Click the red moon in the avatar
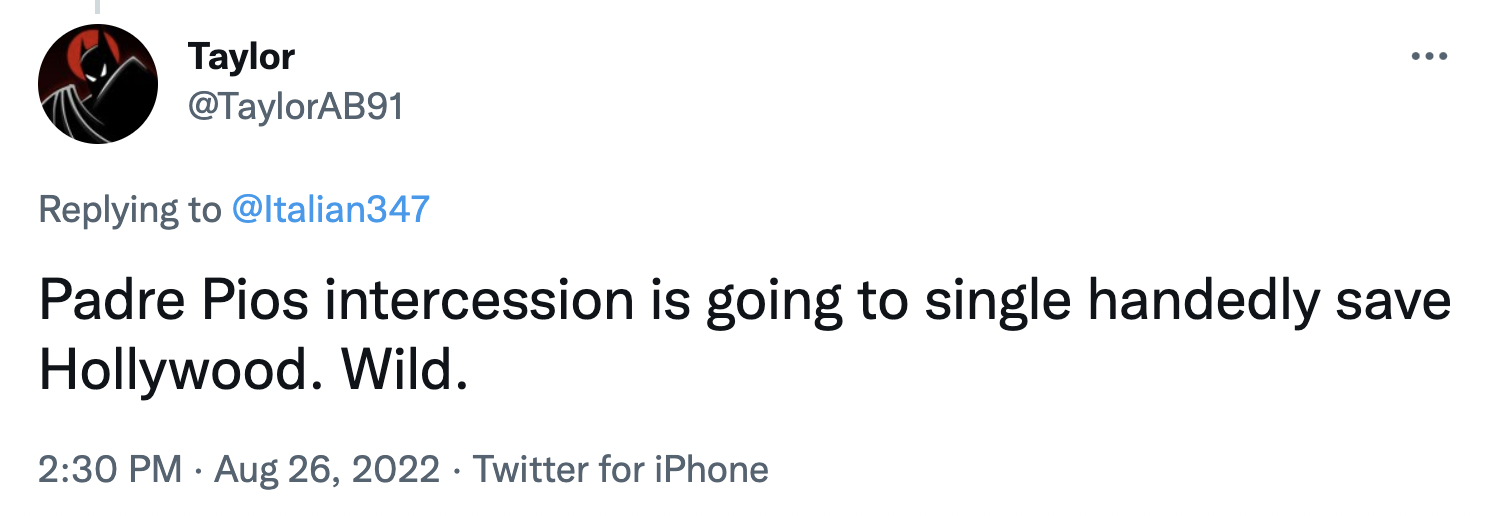The image size is (1490, 516). click(80, 60)
